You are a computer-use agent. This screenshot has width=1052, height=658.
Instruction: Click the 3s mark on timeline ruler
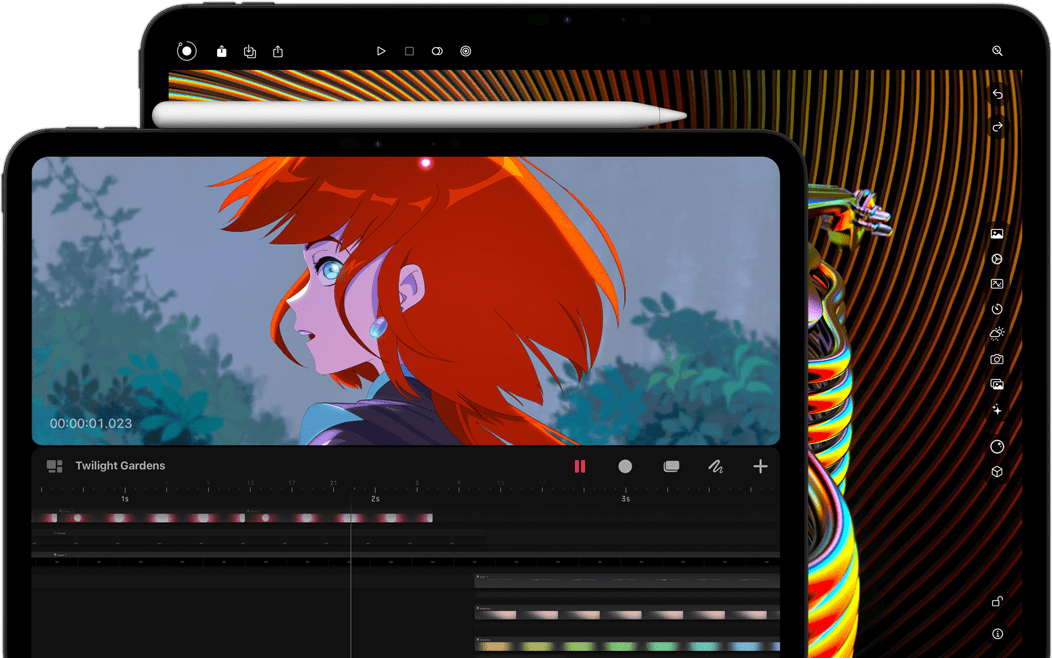click(x=625, y=499)
